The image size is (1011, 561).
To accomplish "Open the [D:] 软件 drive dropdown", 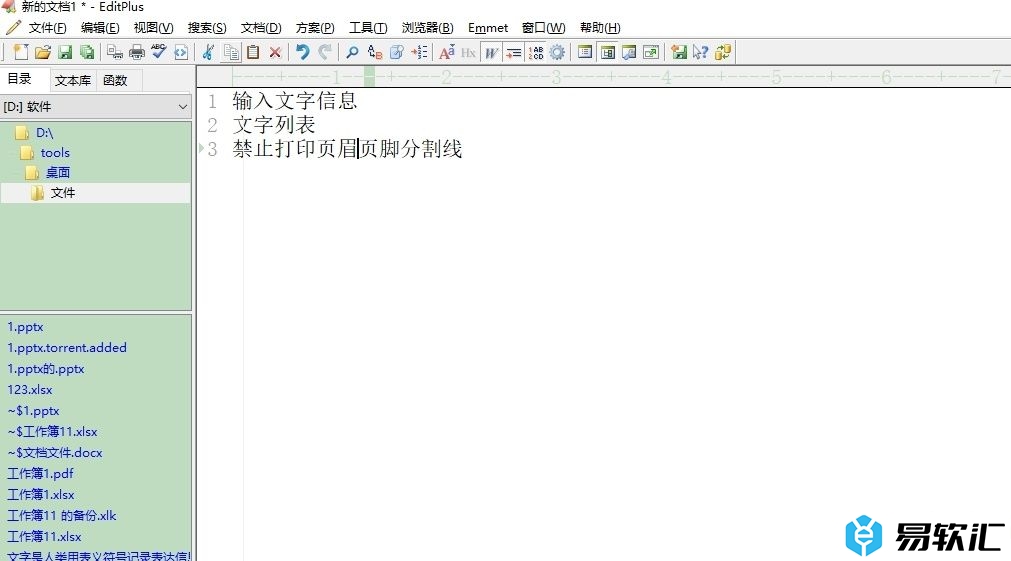I will click(x=95, y=107).
